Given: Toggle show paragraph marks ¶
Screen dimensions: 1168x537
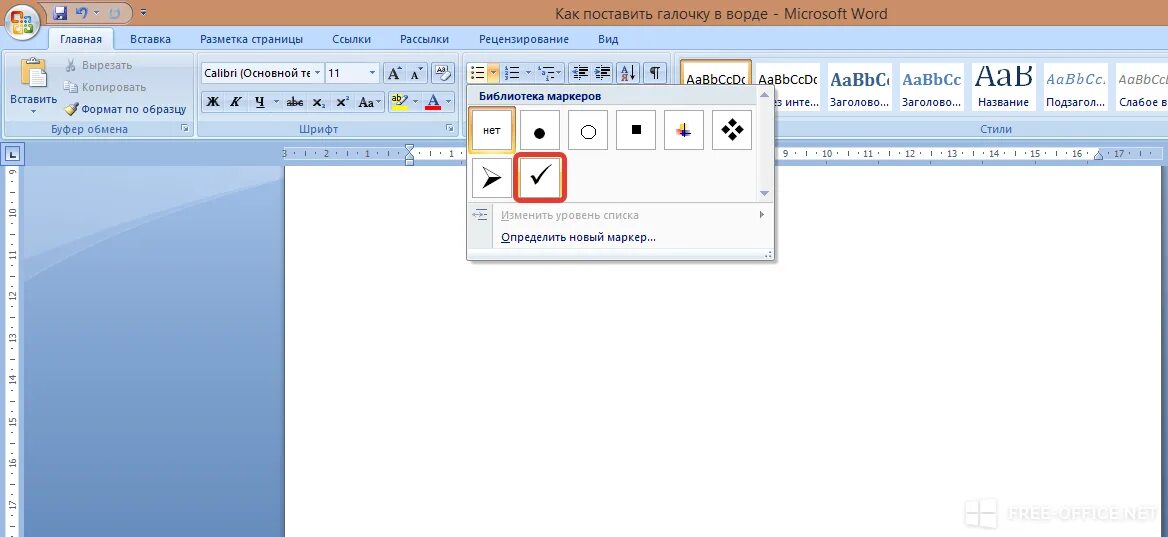Looking at the screenshot, I should coord(654,73).
